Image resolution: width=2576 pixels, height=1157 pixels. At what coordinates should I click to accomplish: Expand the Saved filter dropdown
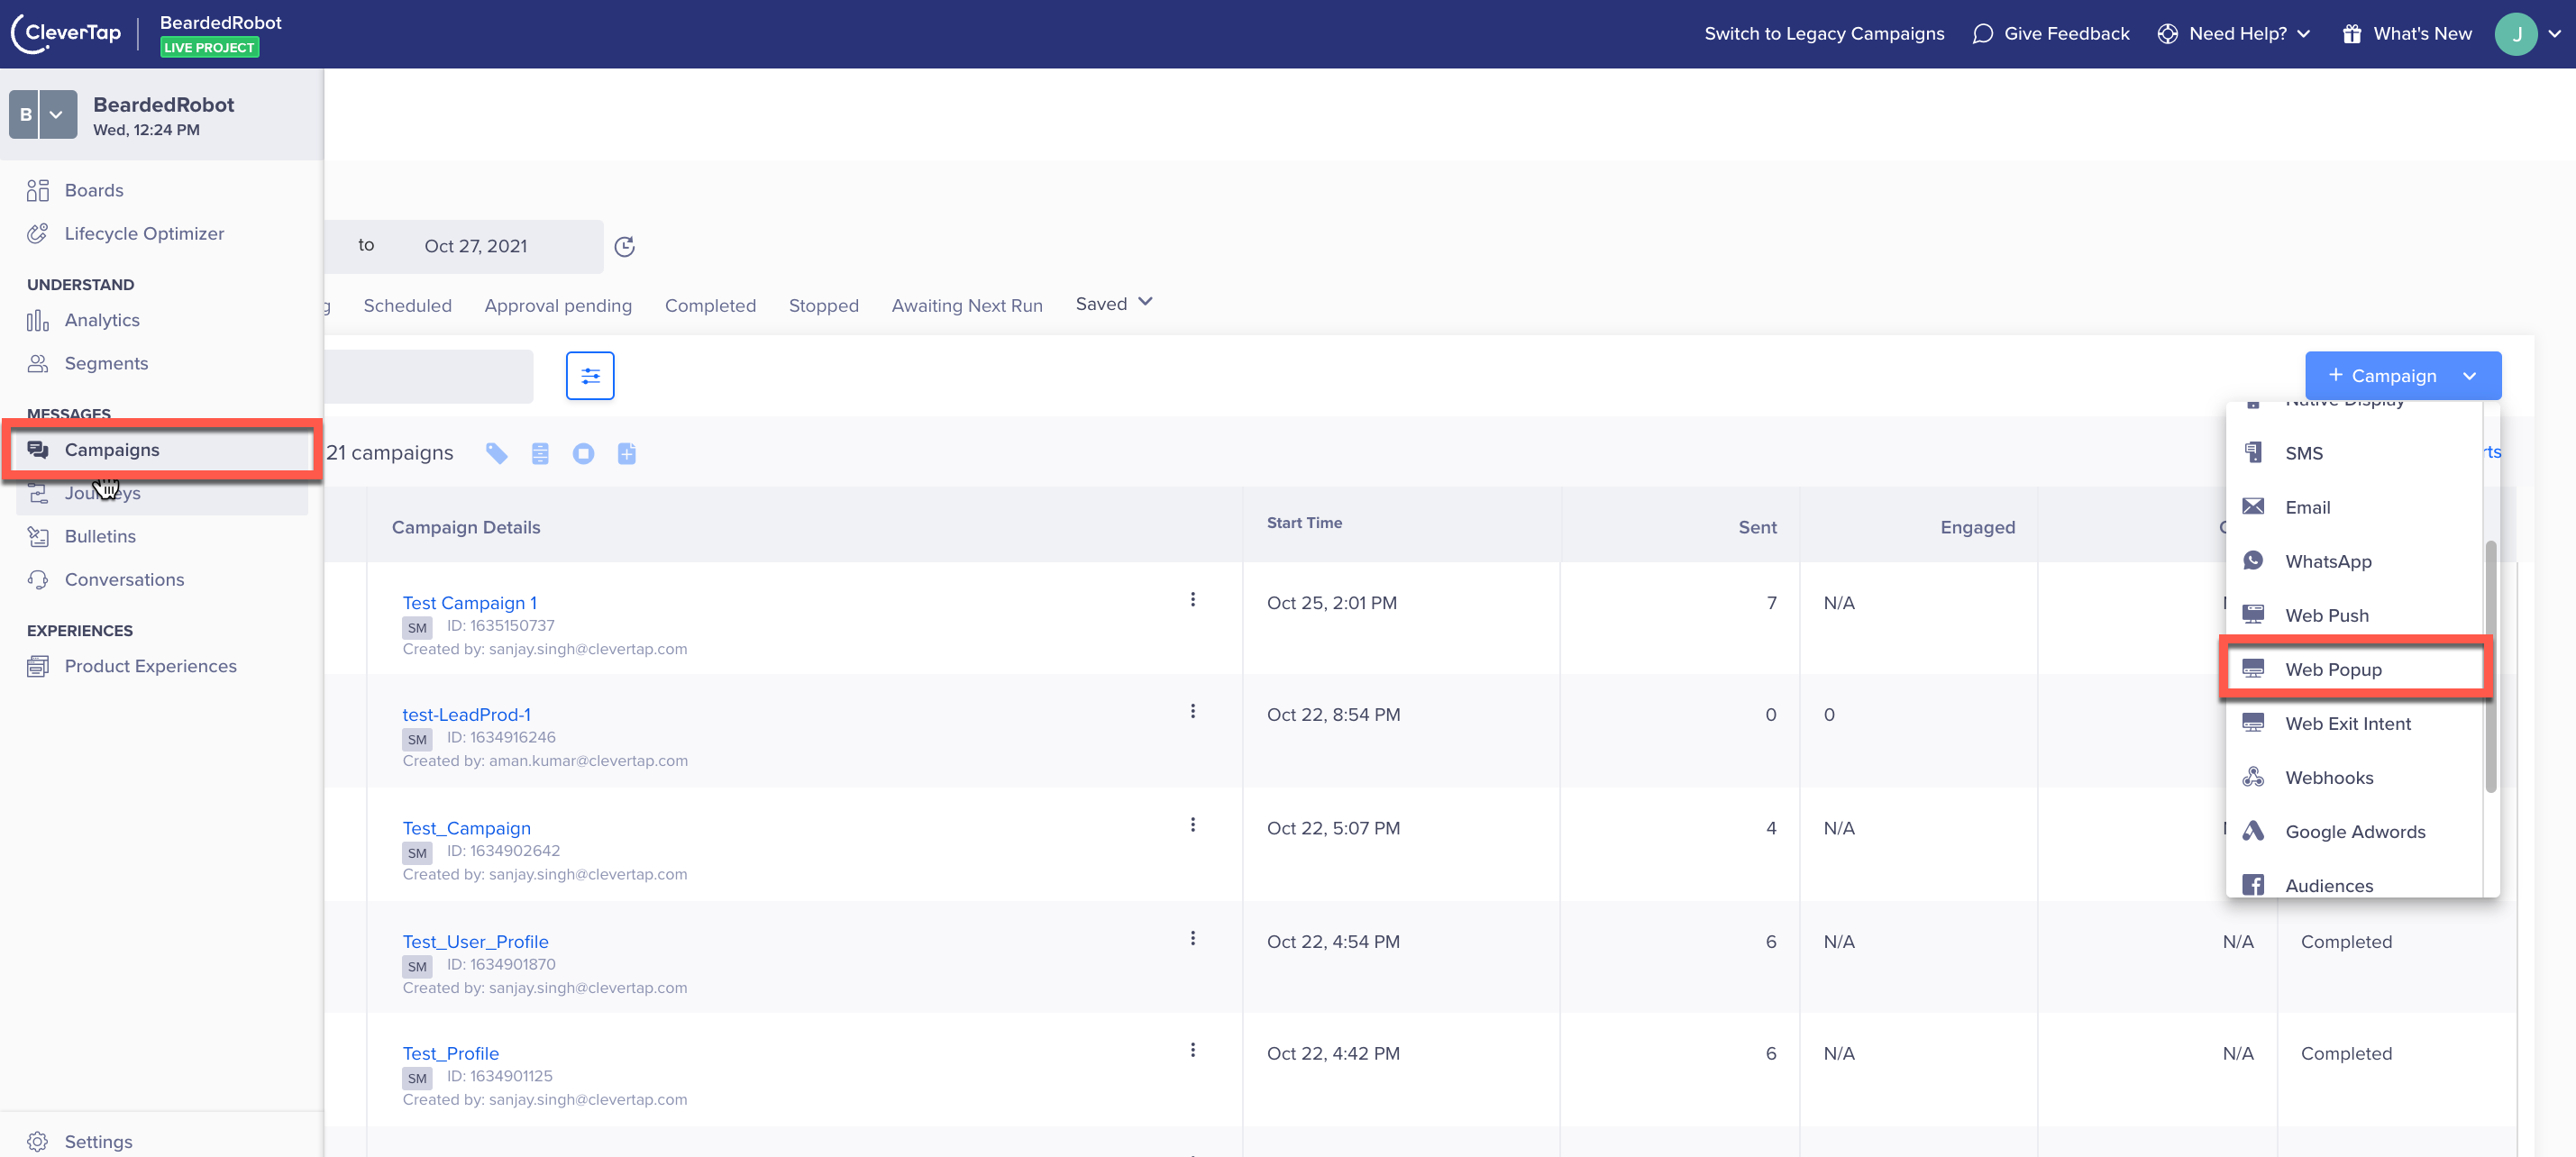[1114, 303]
